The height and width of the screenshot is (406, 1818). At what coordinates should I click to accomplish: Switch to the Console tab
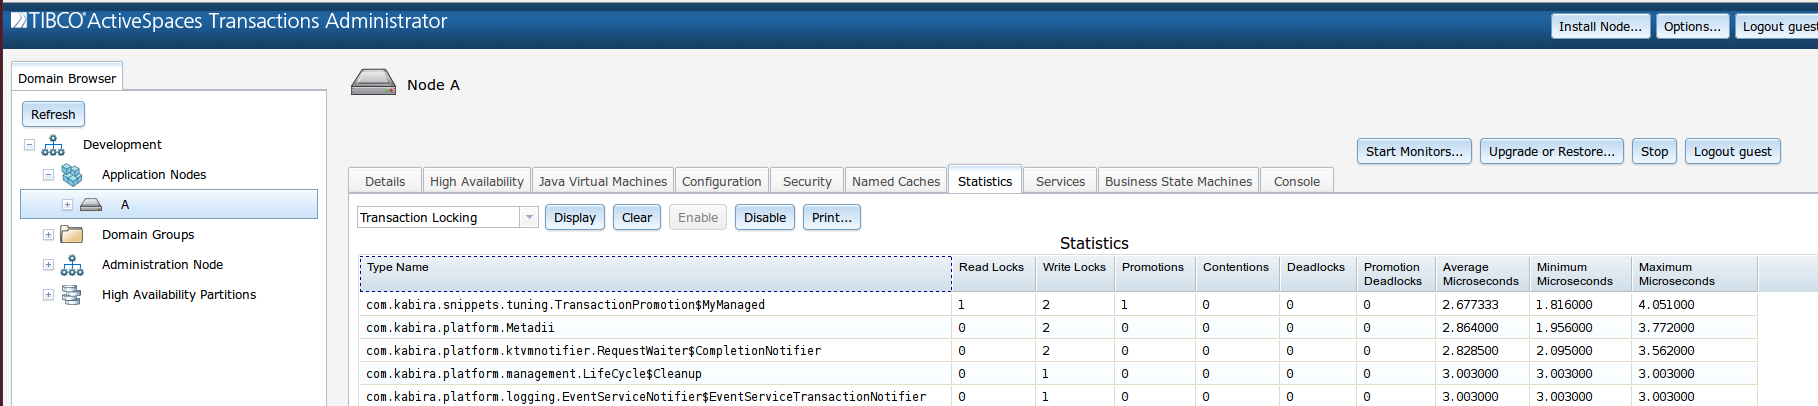[x=1297, y=181]
